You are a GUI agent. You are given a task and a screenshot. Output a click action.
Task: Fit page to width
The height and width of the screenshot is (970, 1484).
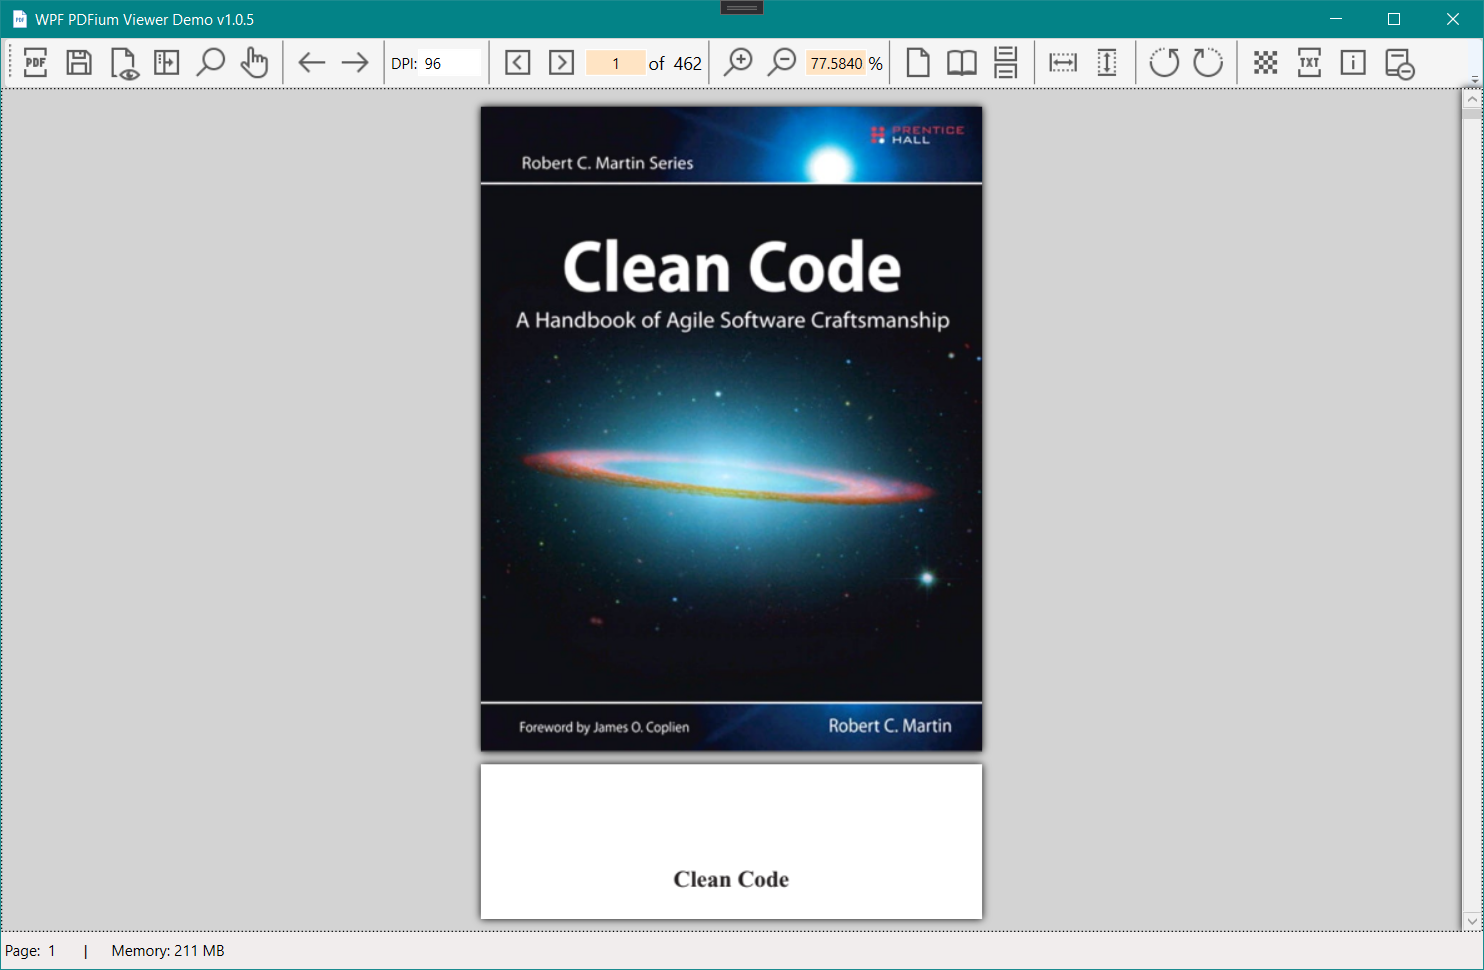pos(1063,63)
